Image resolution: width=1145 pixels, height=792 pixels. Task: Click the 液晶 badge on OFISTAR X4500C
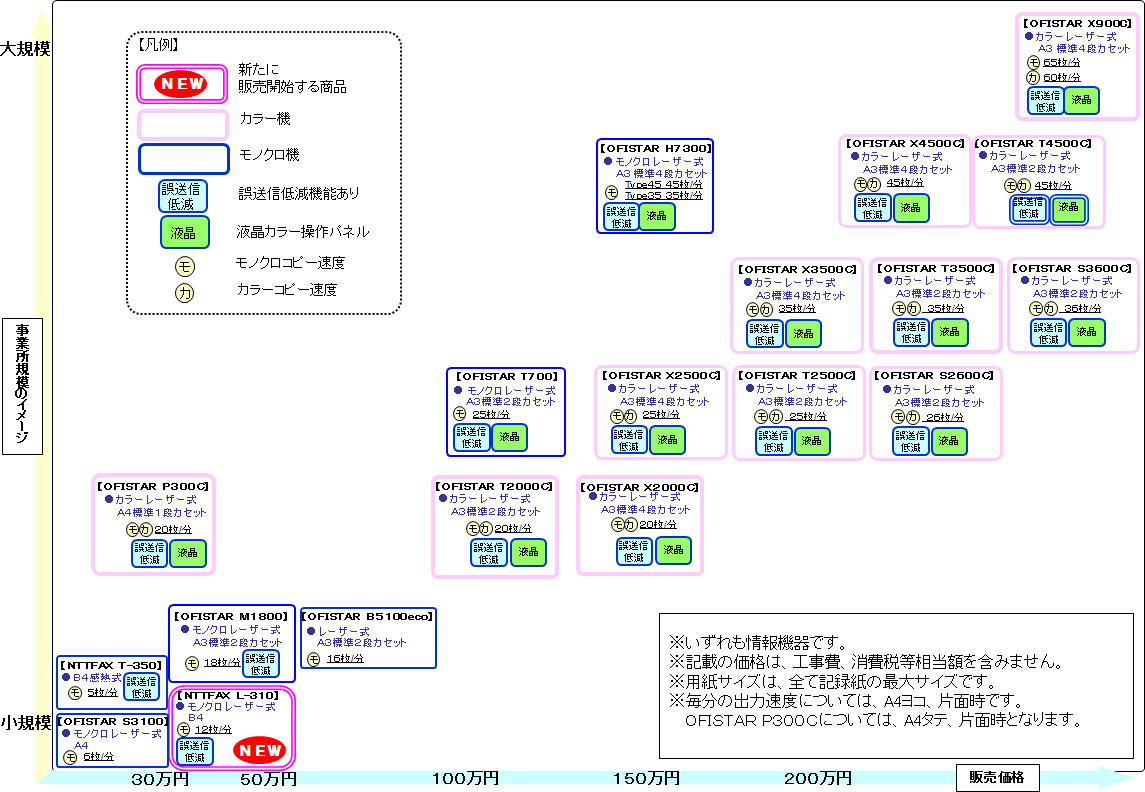(x=910, y=208)
